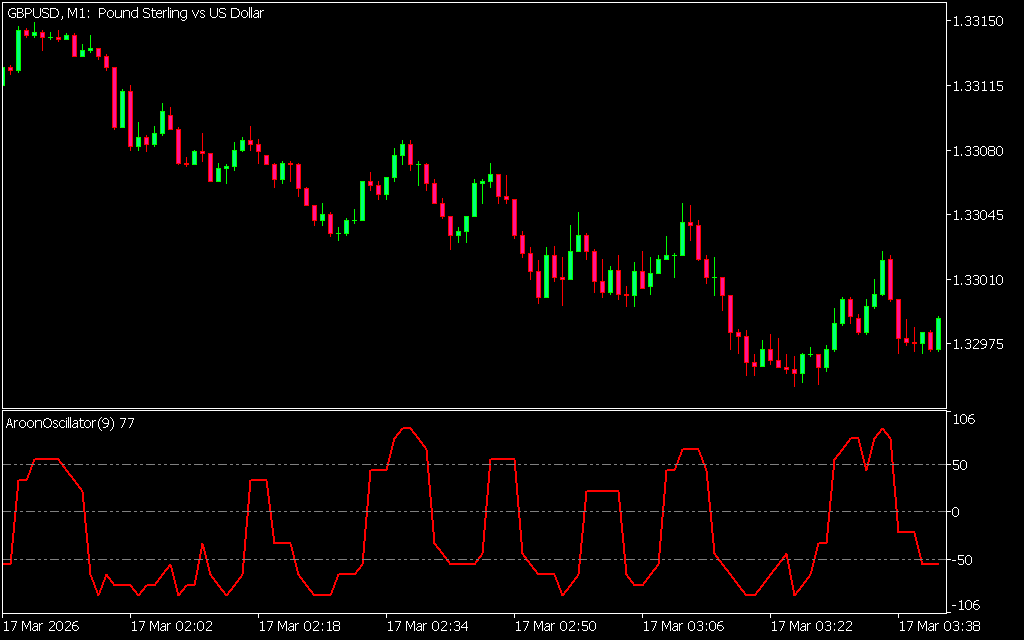The height and width of the screenshot is (640, 1024).
Task: Click the 17 Mar 02:34 time label
Action: point(428,626)
